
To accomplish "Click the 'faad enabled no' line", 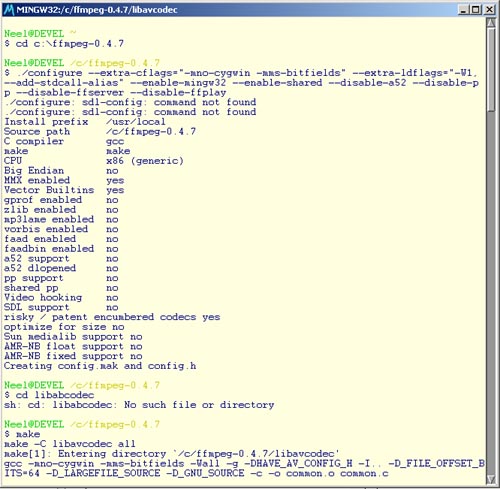I will (61, 239).
